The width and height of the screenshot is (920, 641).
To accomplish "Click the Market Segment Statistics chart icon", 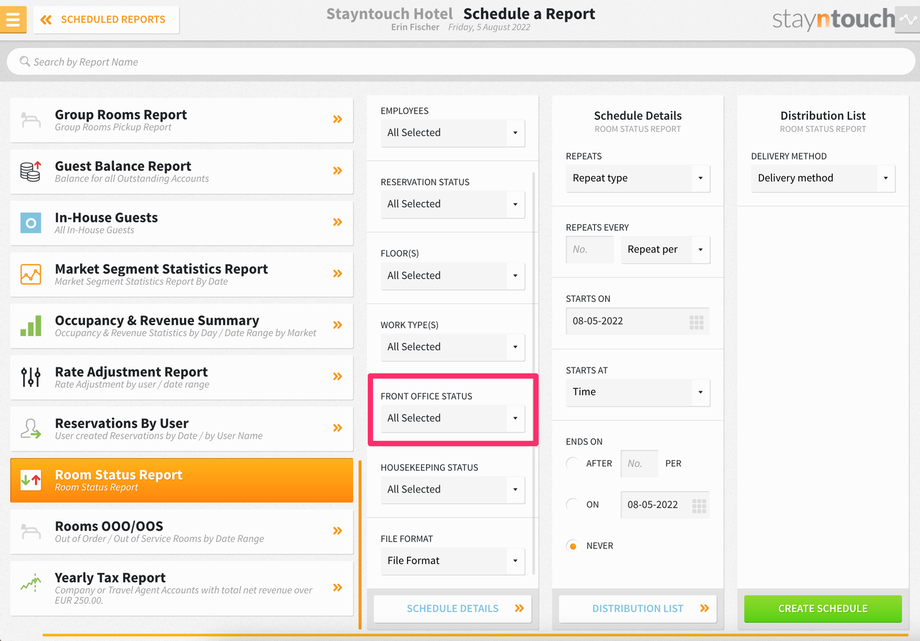I will [31, 274].
